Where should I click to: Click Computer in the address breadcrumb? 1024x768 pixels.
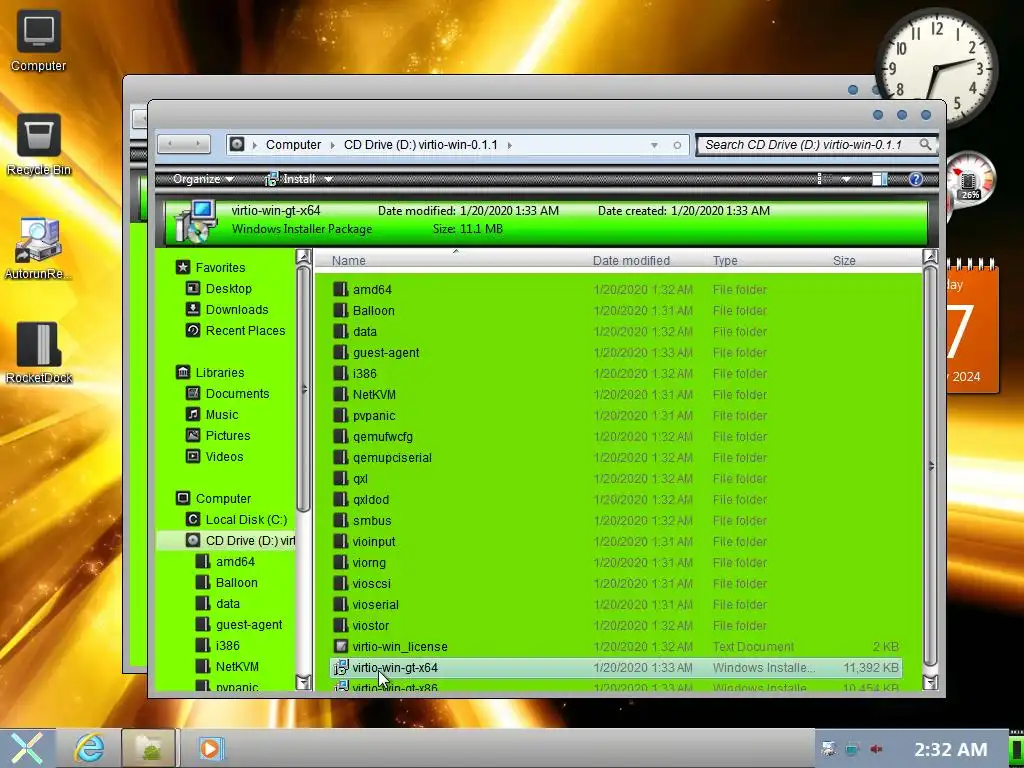pos(293,144)
